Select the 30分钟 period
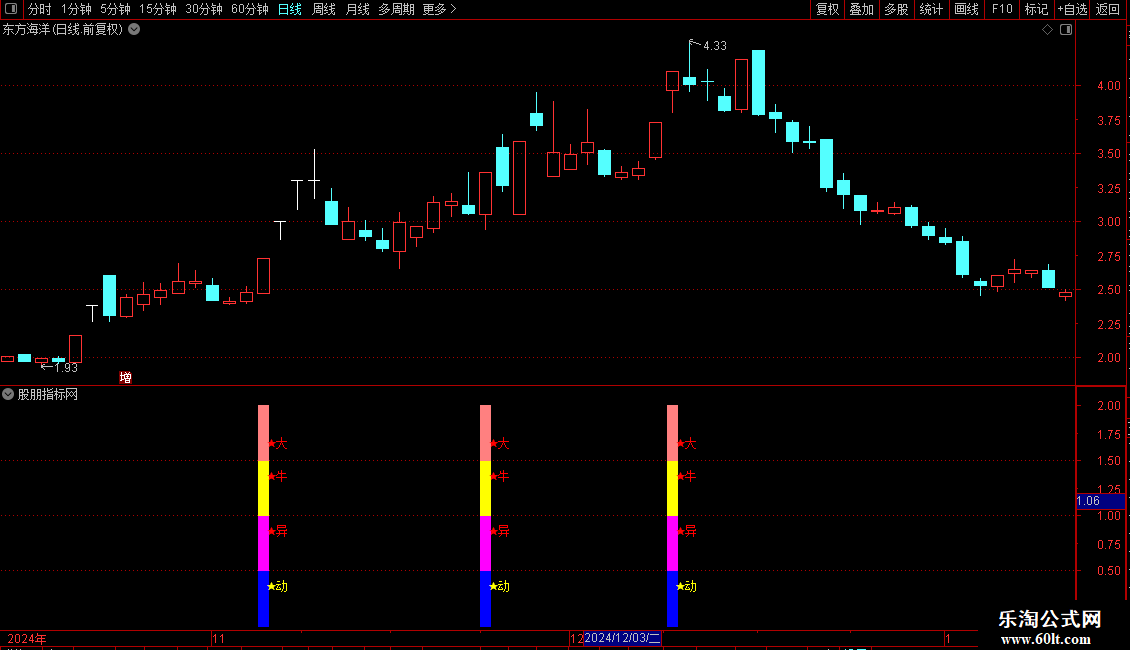1130x650 pixels. (x=204, y=9)
